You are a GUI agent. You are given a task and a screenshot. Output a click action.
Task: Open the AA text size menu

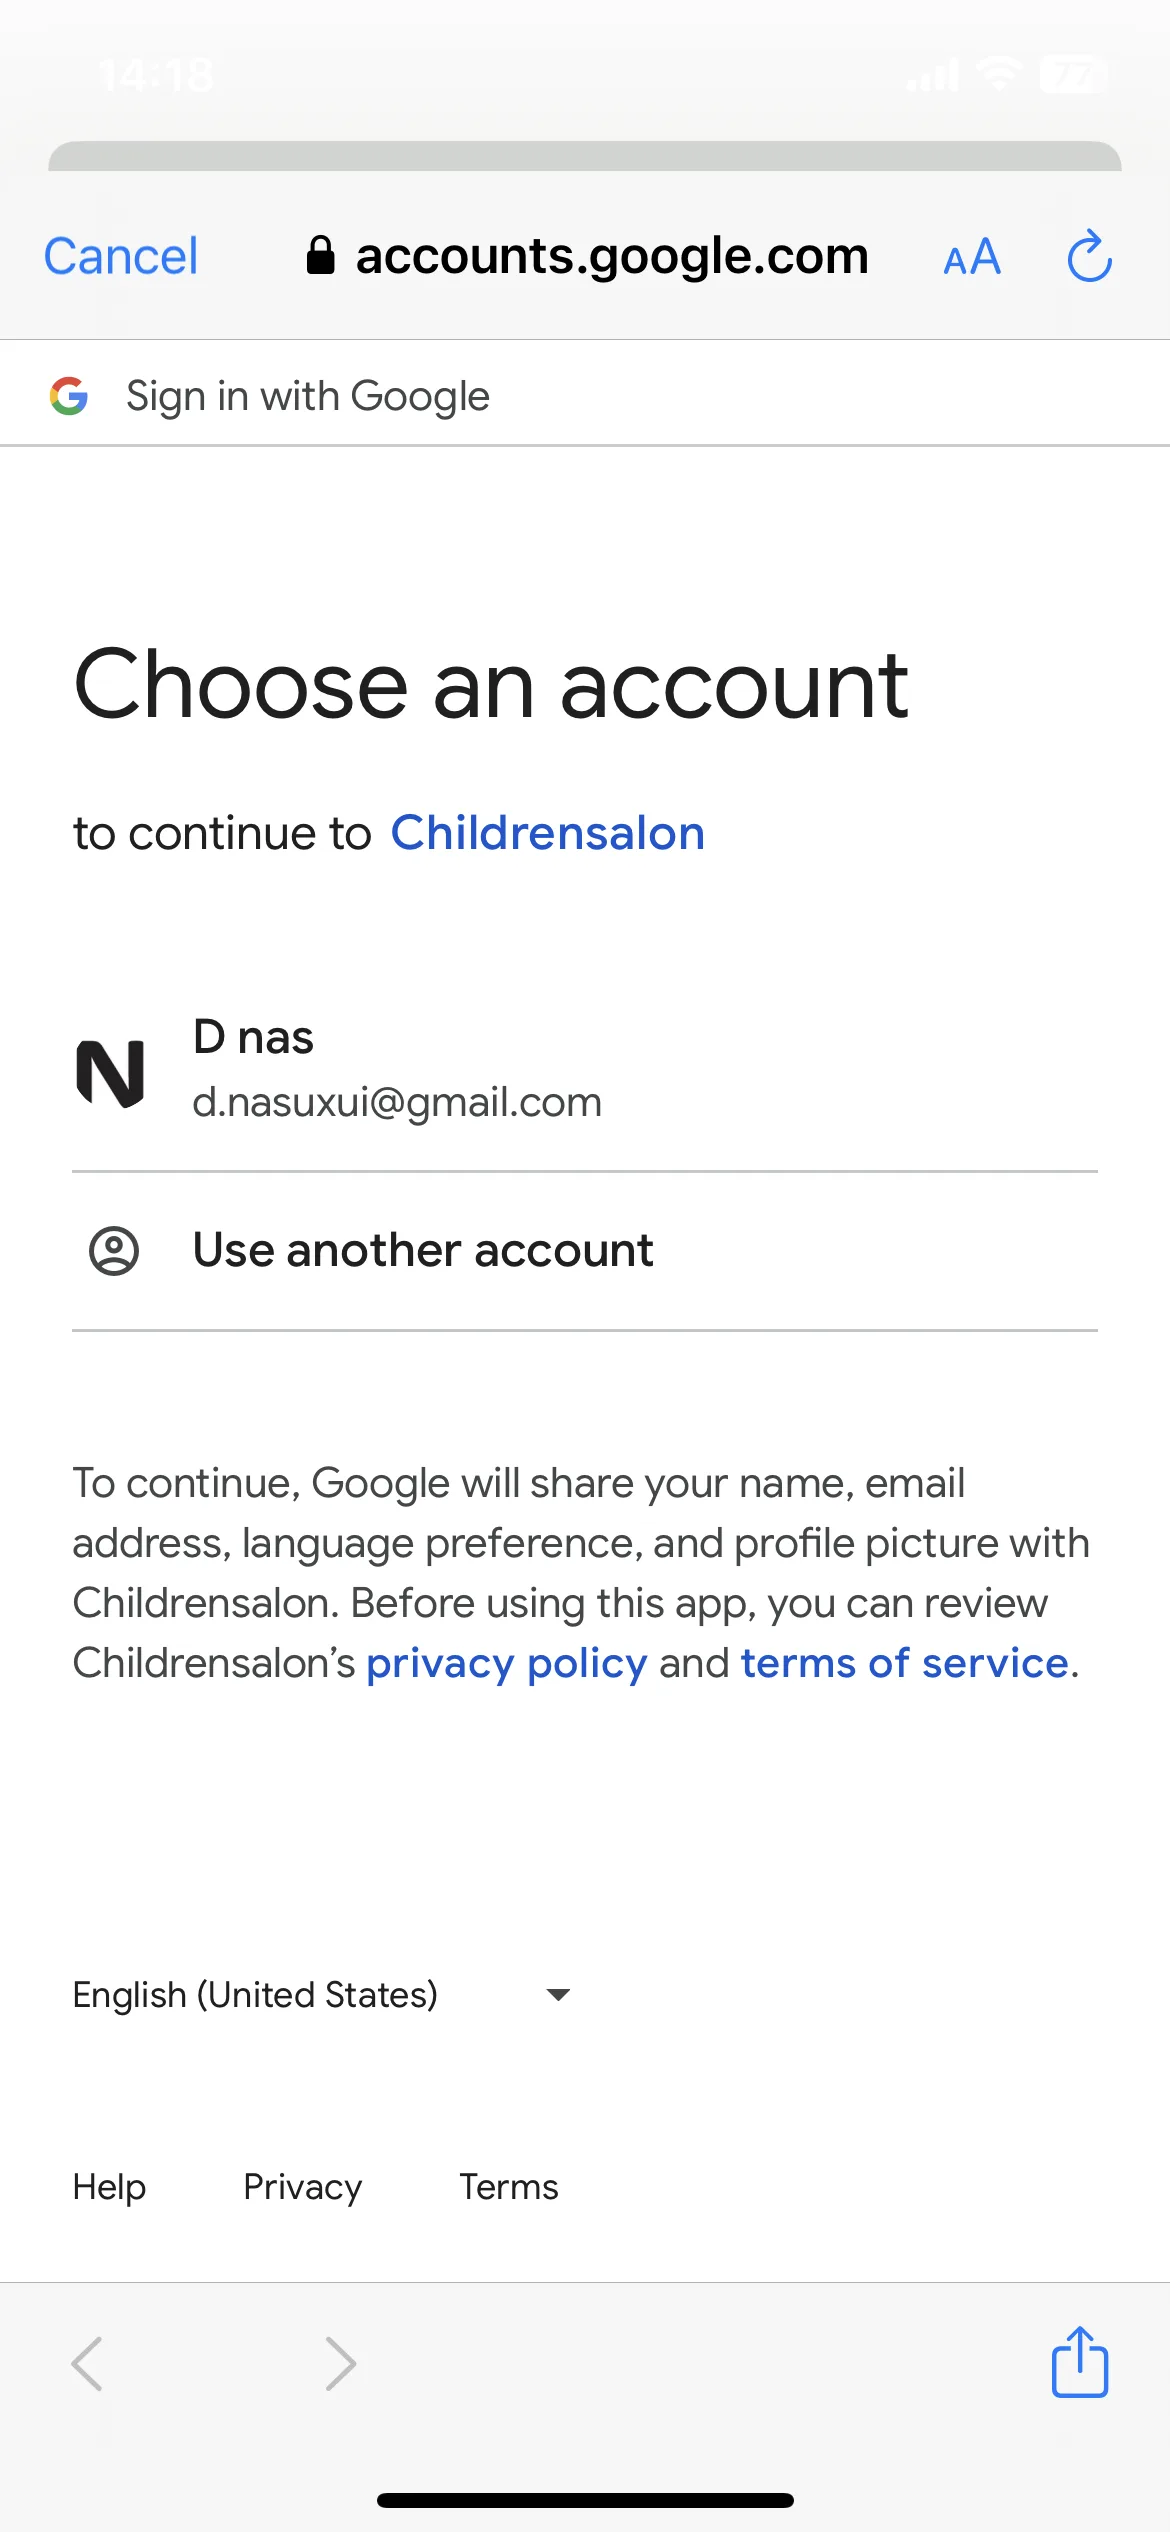(972, 257)
